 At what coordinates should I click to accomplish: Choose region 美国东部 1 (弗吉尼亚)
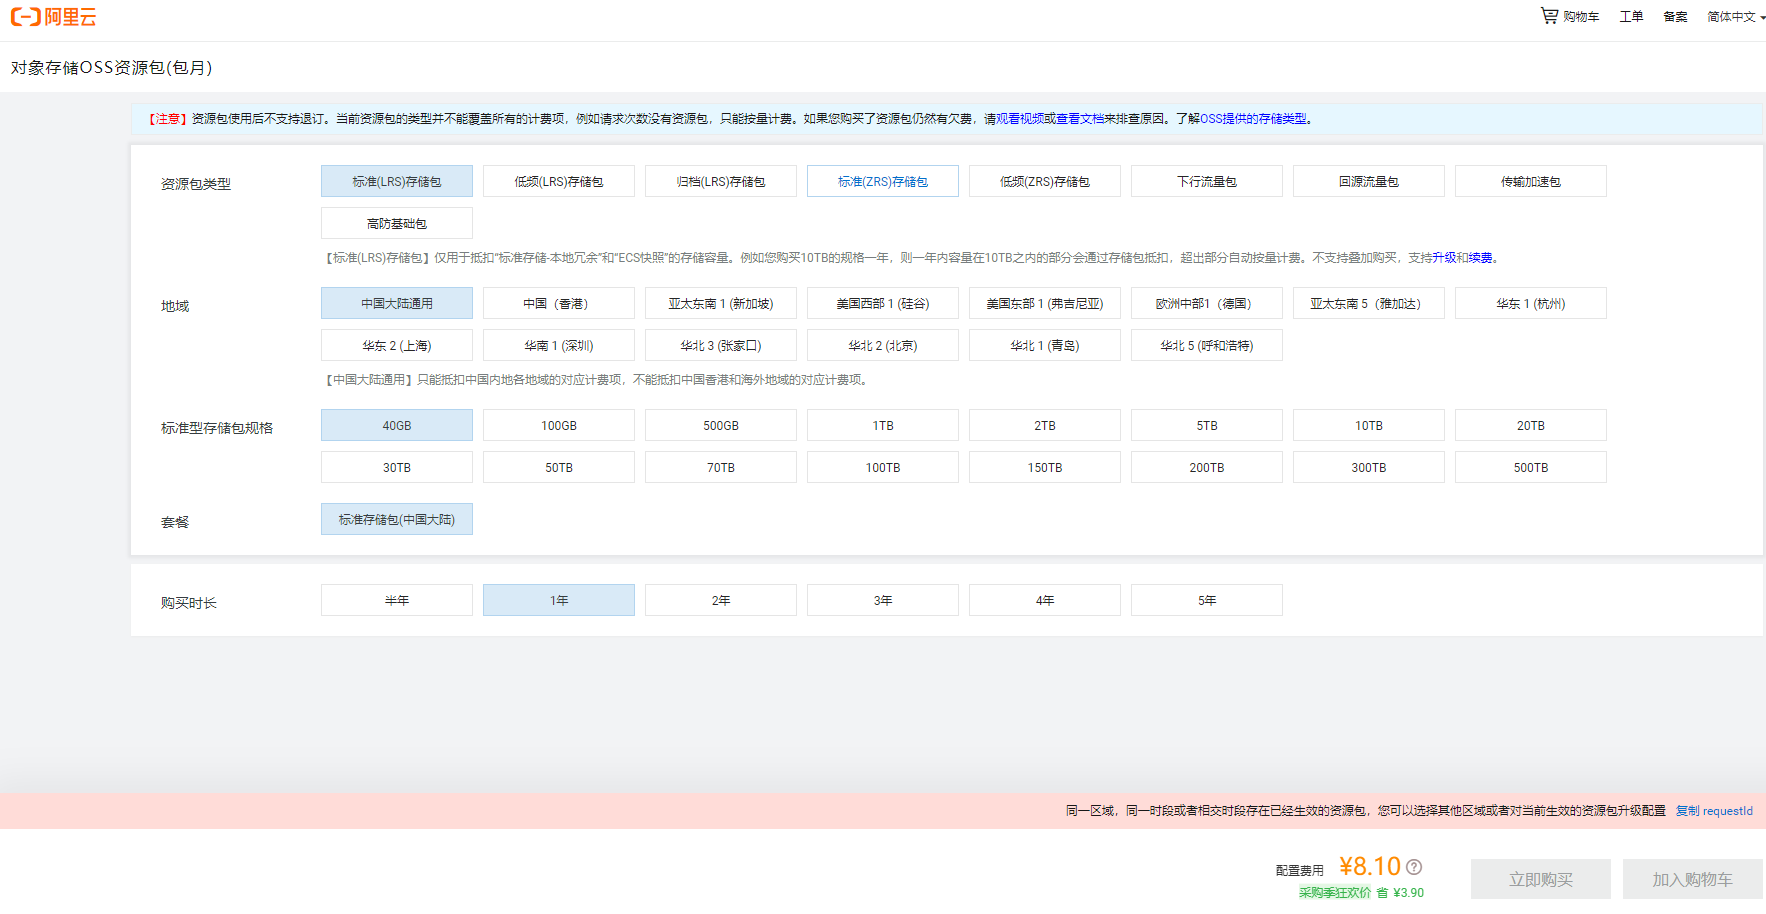1045,303
